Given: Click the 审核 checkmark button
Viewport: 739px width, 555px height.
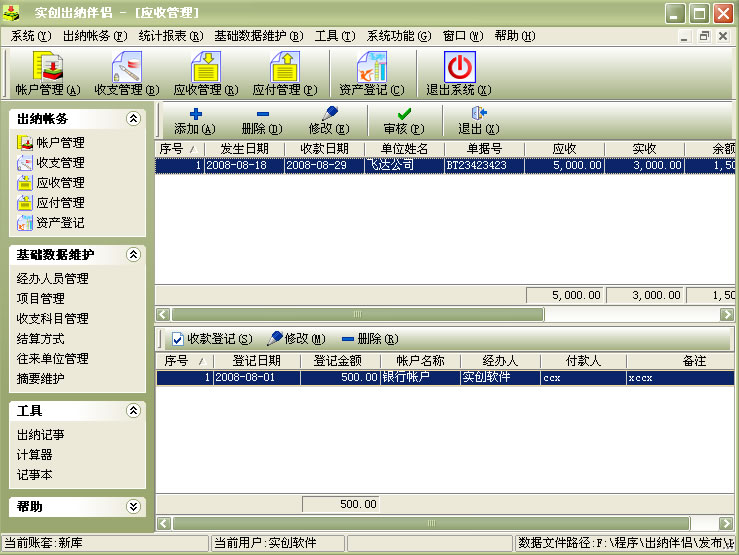Looking at the screenshot, I should 404,121.
